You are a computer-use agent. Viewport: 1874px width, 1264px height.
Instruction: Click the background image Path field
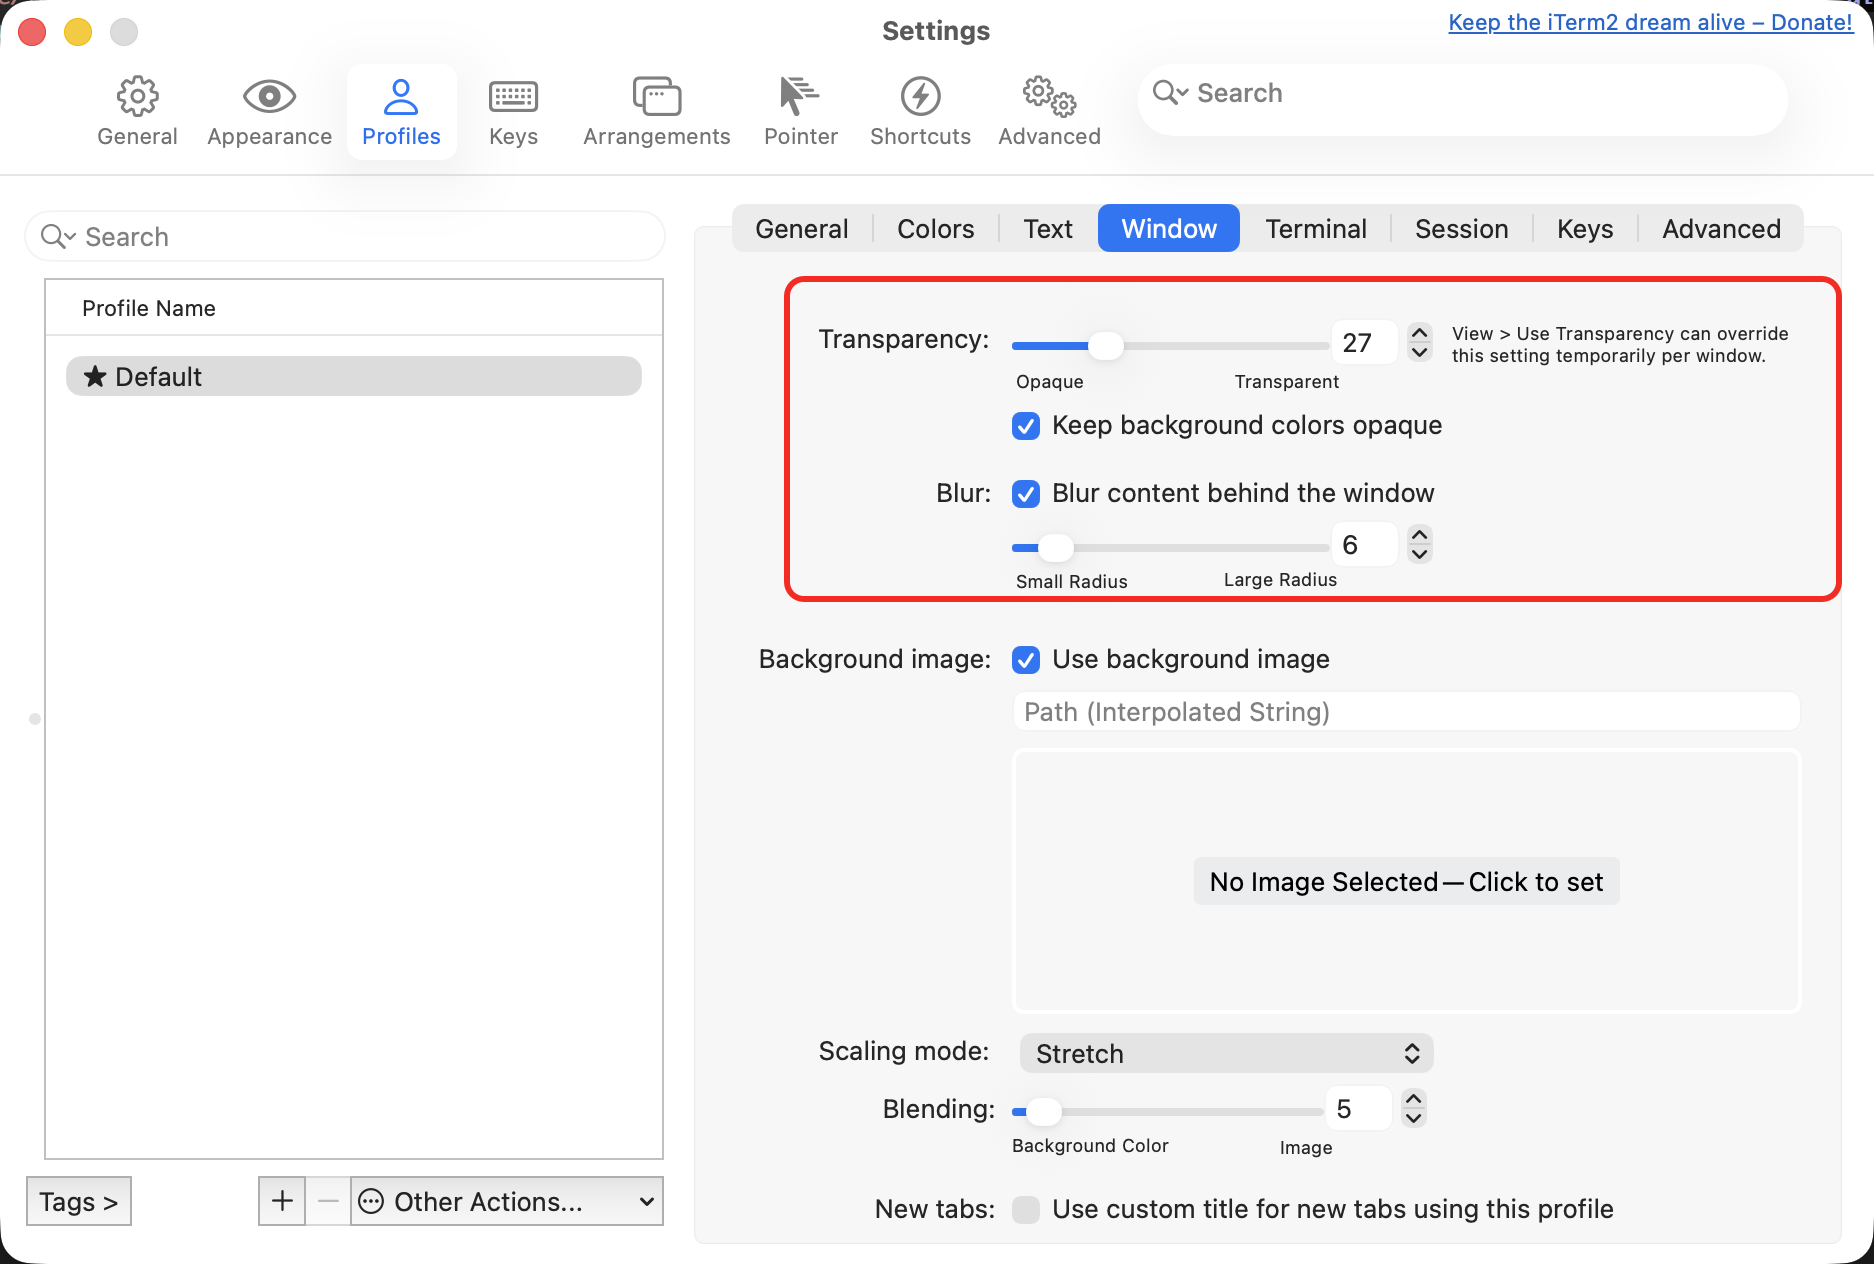[x=1406, y=712]
